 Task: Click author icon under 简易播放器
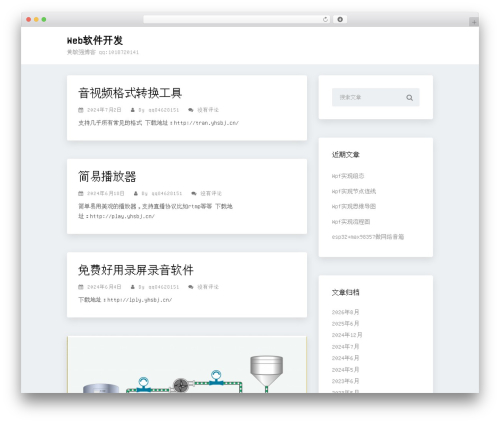[136, 193]
